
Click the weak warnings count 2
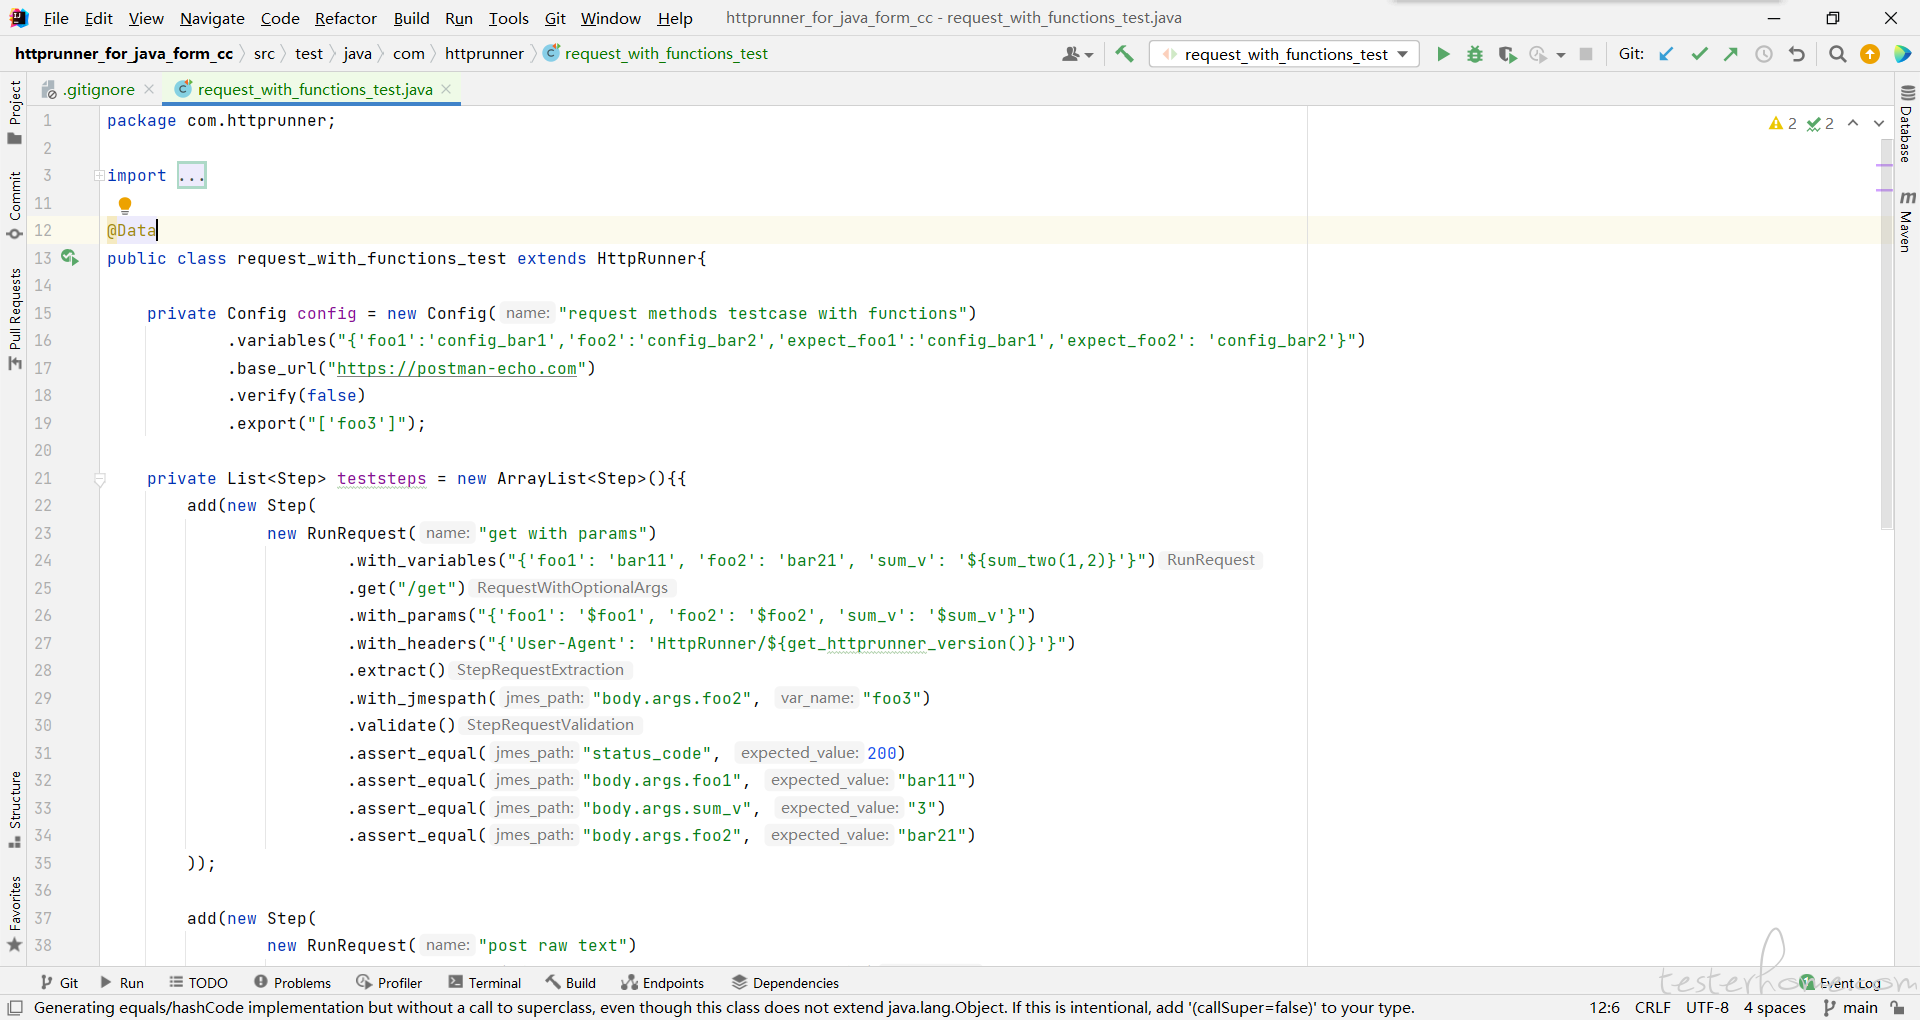pos(1820,123)
